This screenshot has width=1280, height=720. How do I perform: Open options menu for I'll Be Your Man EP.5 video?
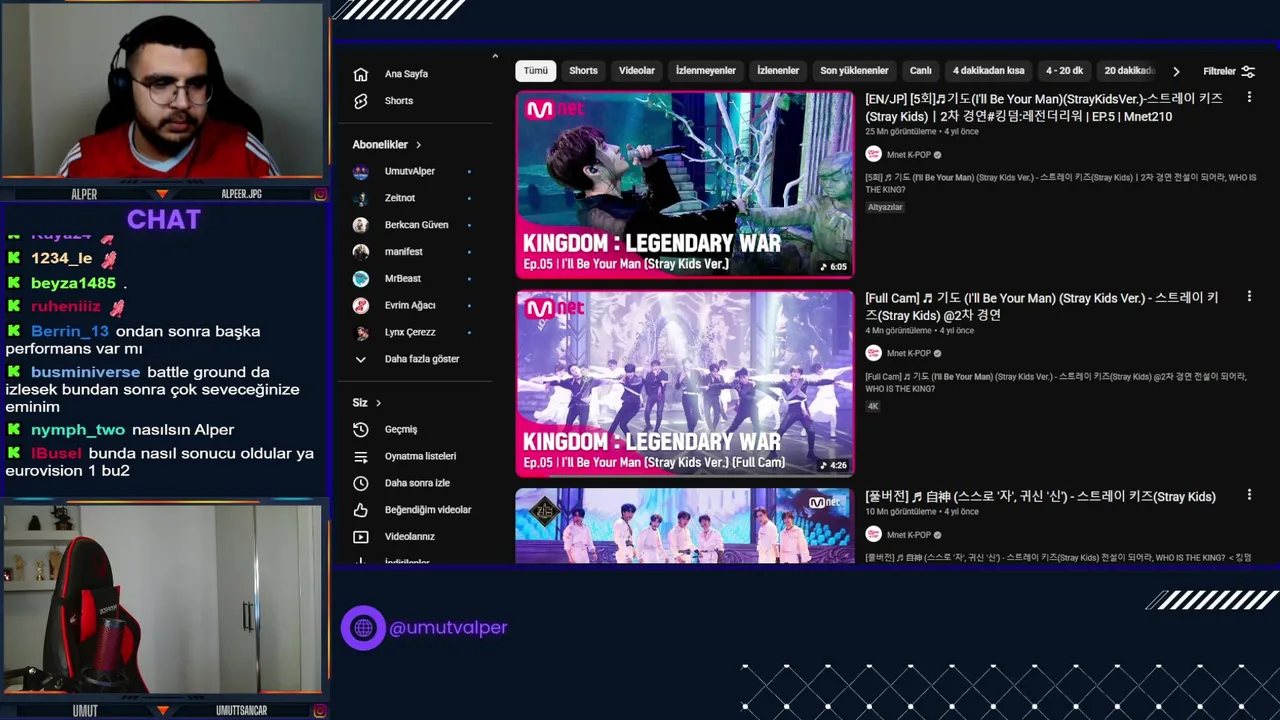(x=1249, y=97)
